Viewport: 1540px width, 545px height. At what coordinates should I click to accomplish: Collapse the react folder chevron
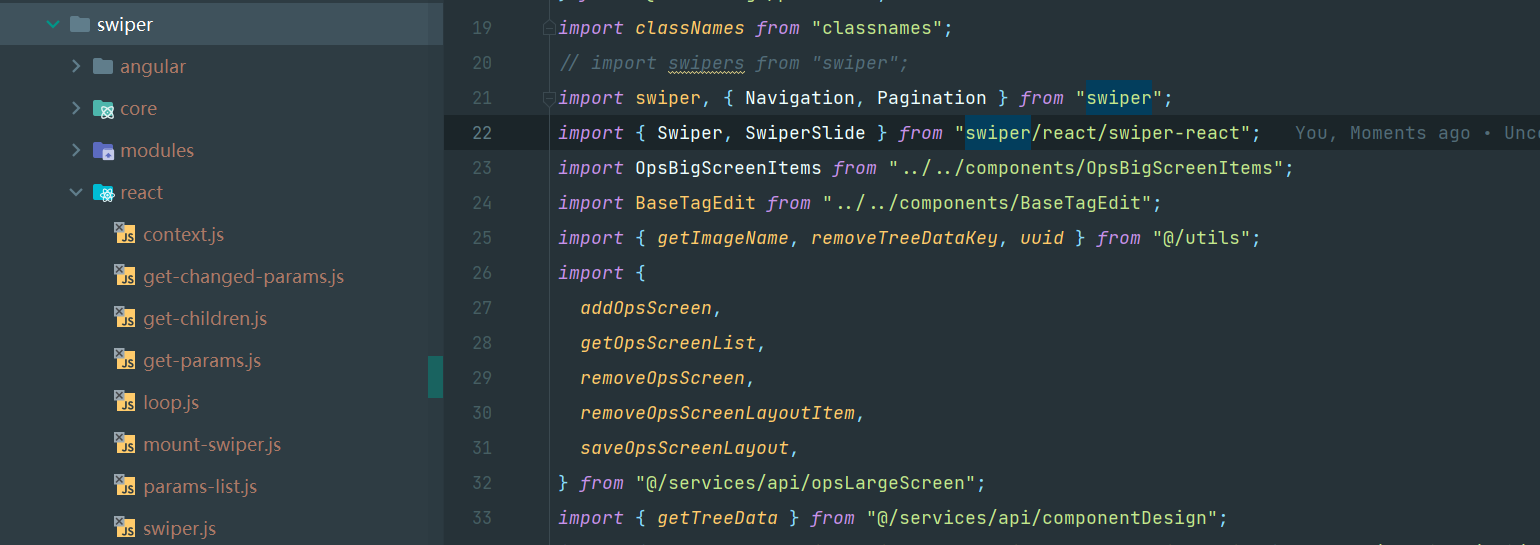point(76,192)
